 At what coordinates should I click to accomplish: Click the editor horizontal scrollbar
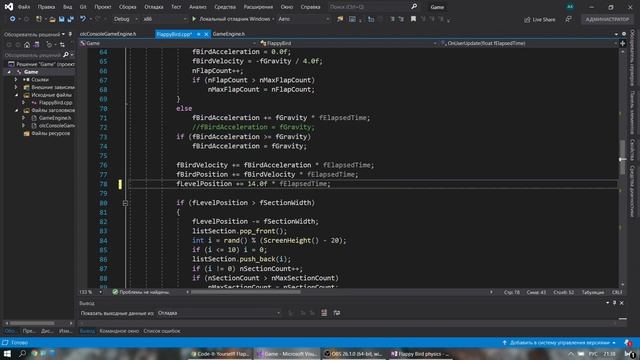tap(246, 292)
